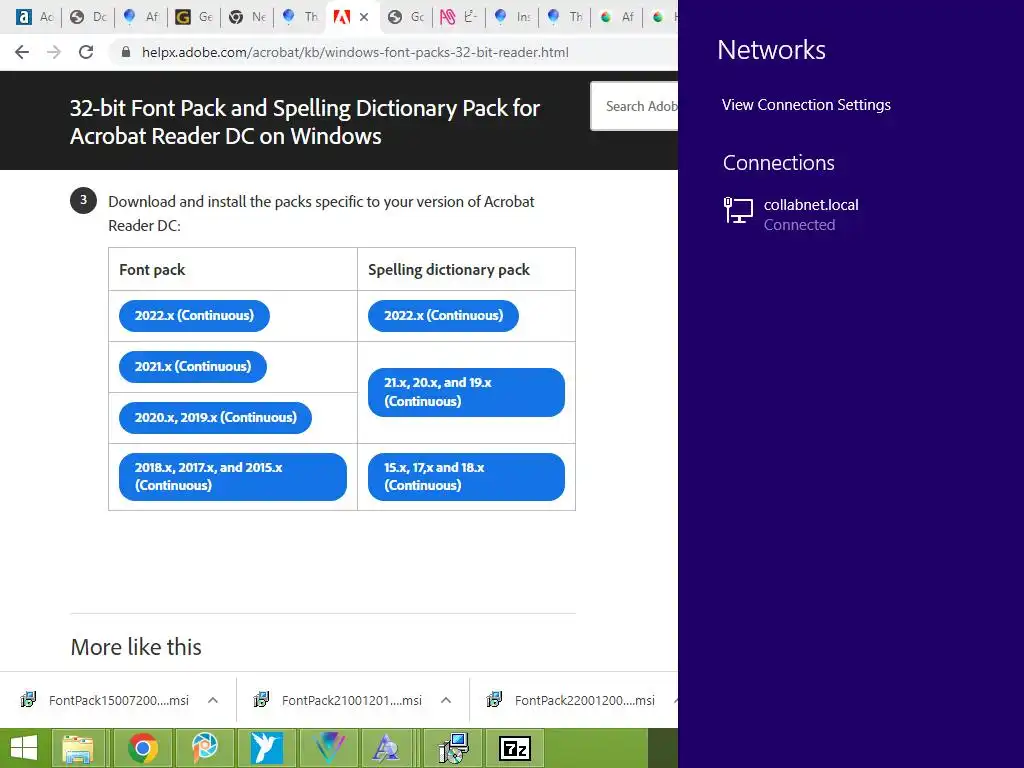Open the FontPack15007200 download options chevron
The height and width of the screenshot is (768, 1024).
point(213,700)
